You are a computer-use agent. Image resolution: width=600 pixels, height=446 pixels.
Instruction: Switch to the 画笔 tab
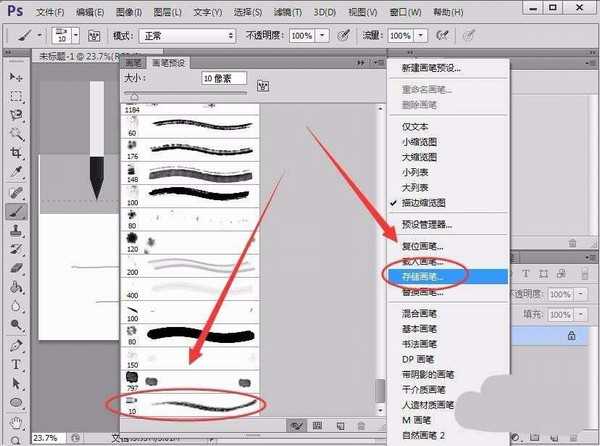click(x=134, y=62)
